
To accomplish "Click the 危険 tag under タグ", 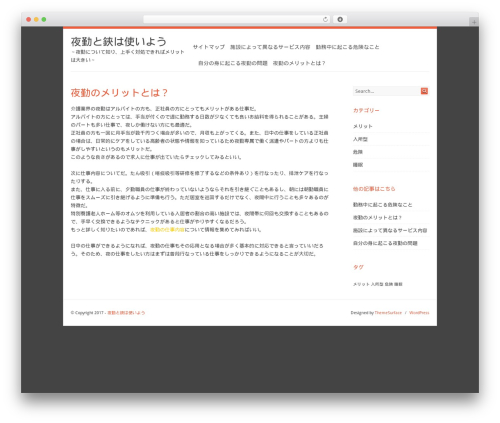I will point(389,284).
